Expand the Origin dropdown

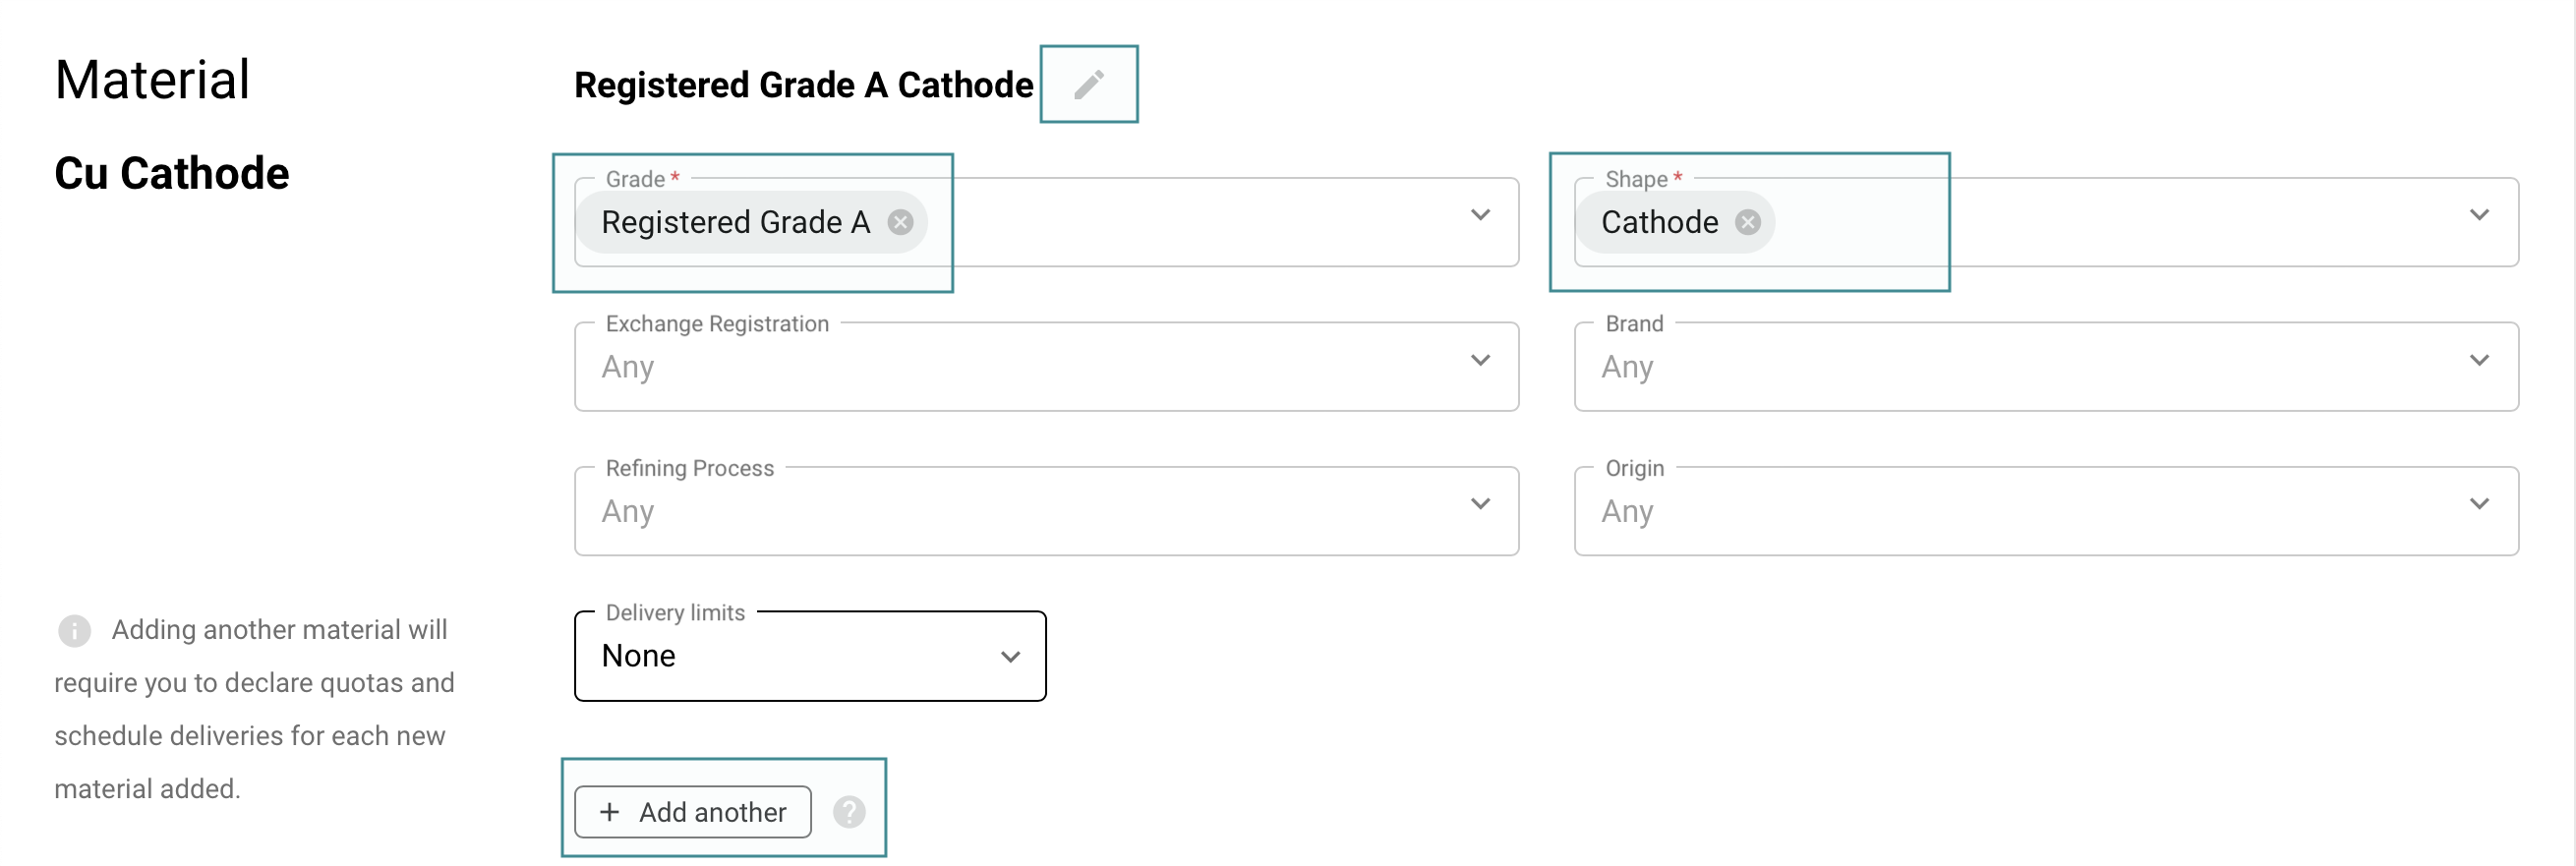tap(2478, 505)
